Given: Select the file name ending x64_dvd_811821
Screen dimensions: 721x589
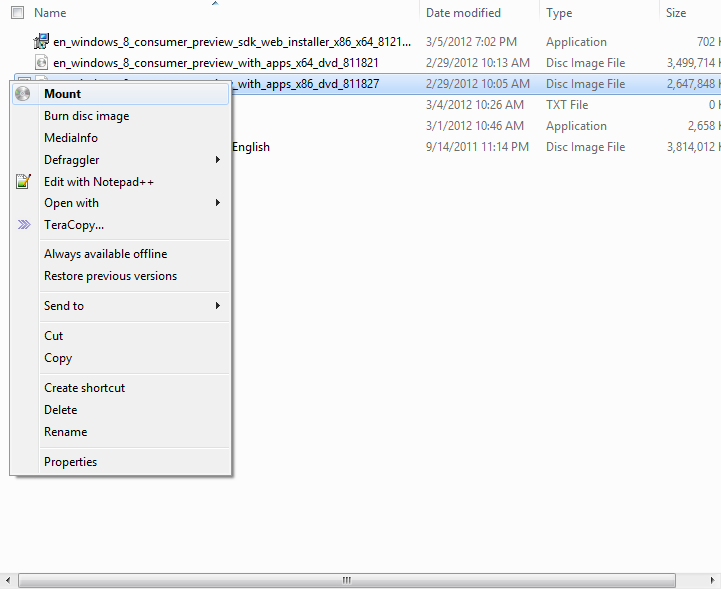Looking at the screenshot, I should 216,63.
